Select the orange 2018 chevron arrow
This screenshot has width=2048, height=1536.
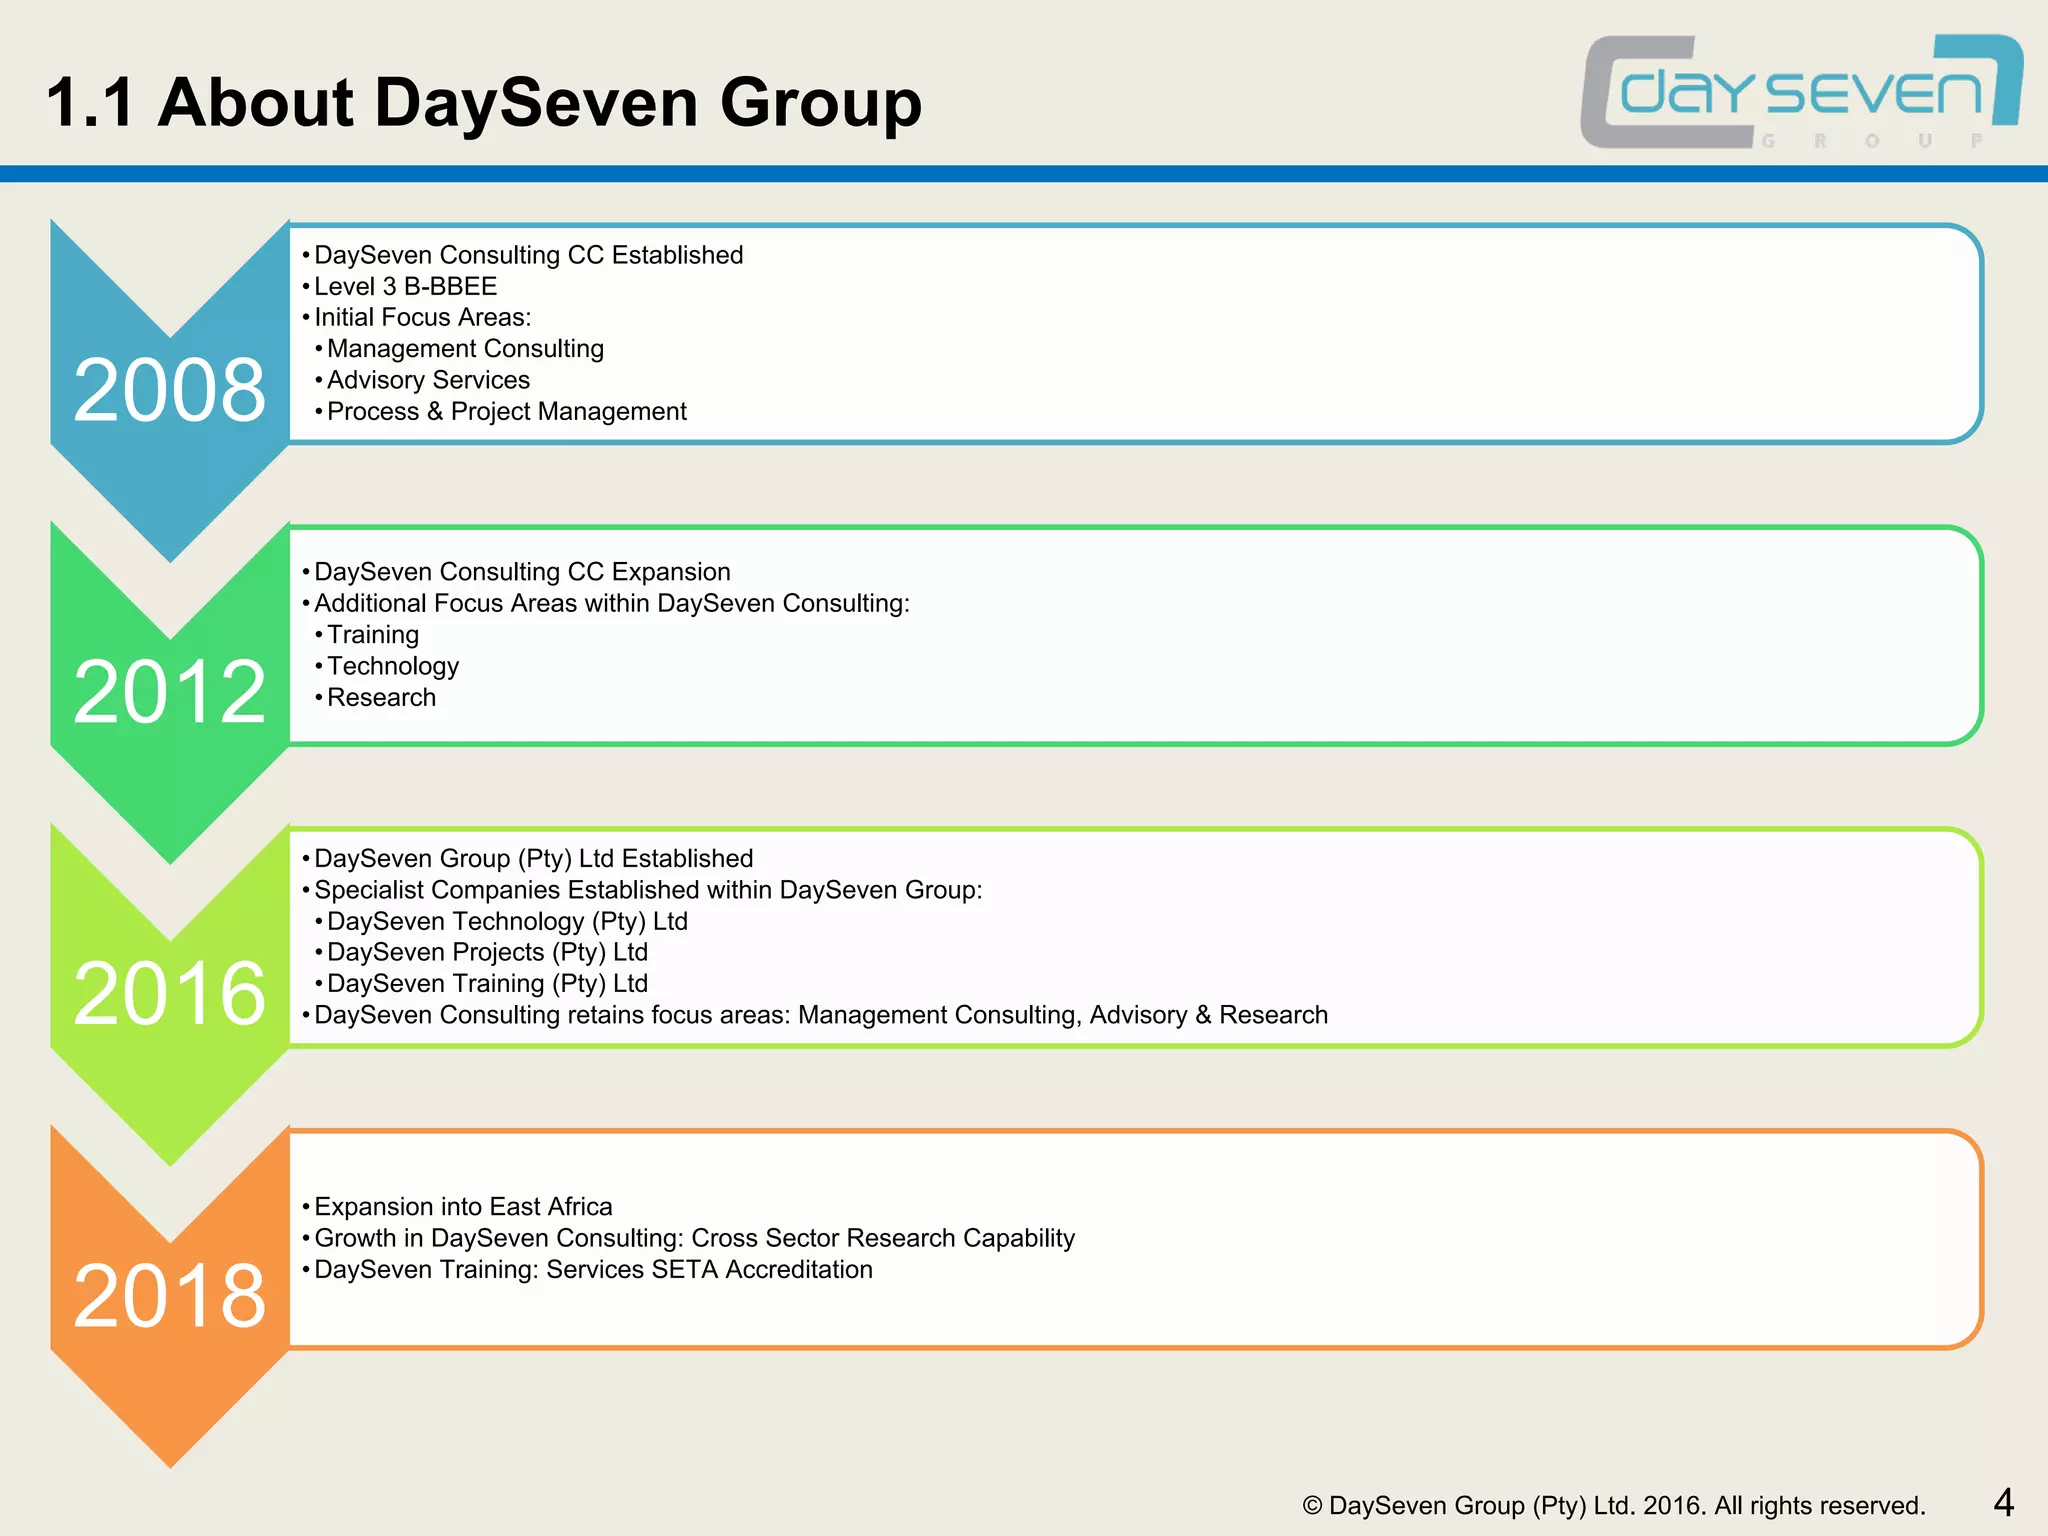tap(169, 1296)
